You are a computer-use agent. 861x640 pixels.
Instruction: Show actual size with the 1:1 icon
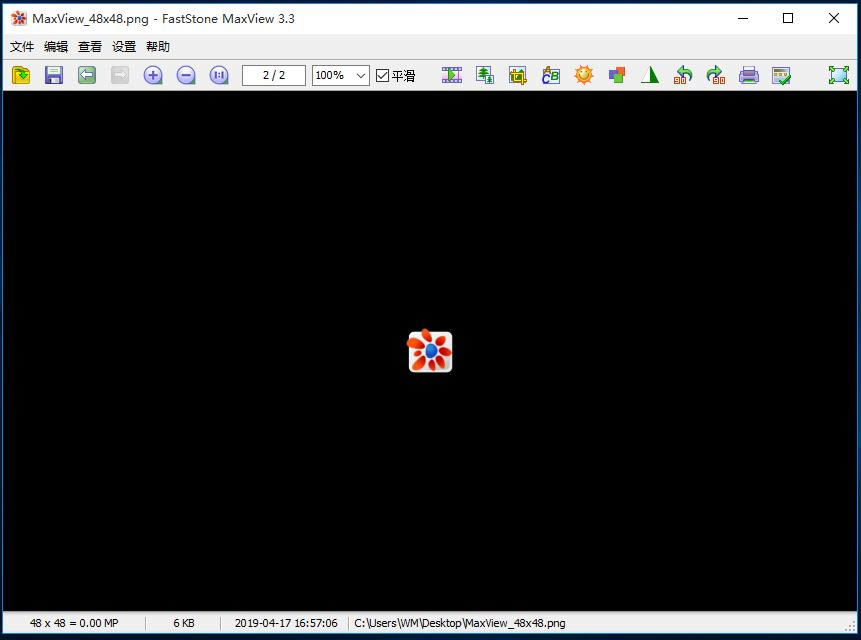pos(219,75)
